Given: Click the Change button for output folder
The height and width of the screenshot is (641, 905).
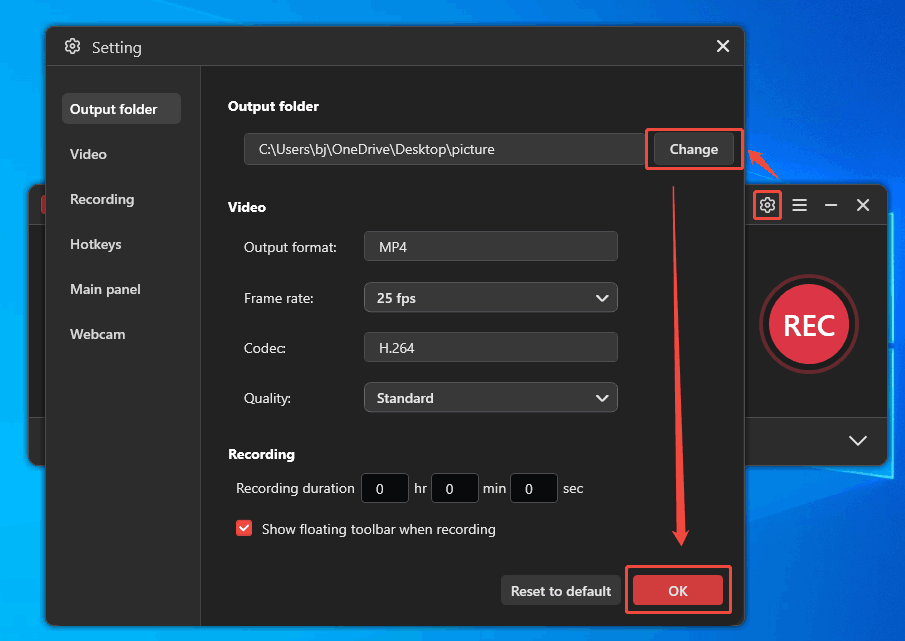Looking at the screenshot, I should (x=693, y=149).
